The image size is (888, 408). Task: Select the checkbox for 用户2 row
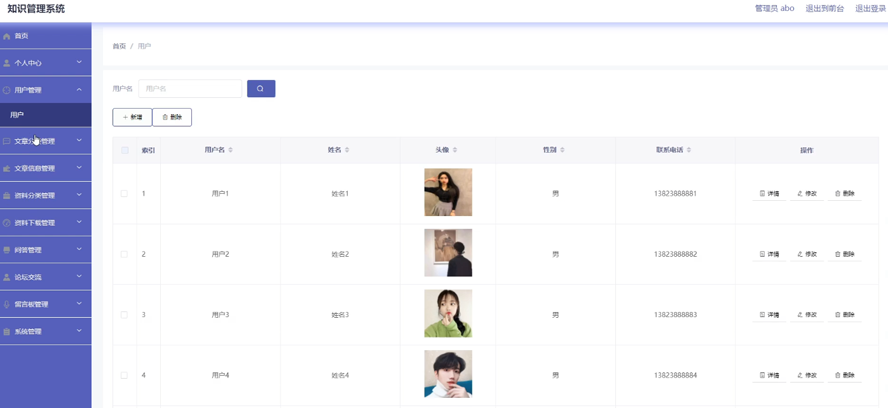click(x=125, y=254)
